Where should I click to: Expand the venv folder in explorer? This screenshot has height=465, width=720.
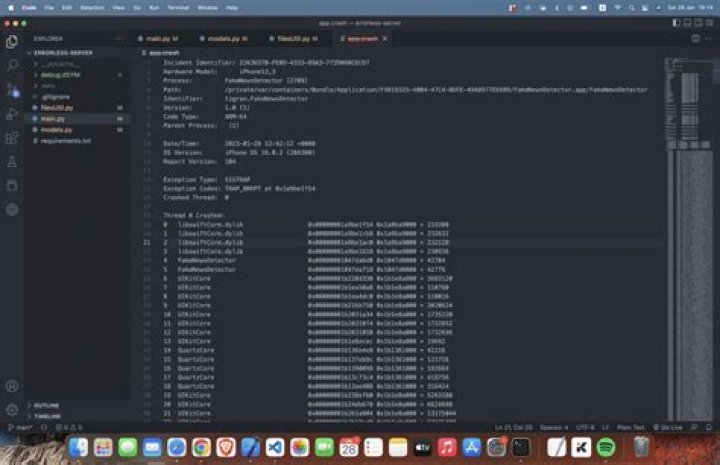77,86
